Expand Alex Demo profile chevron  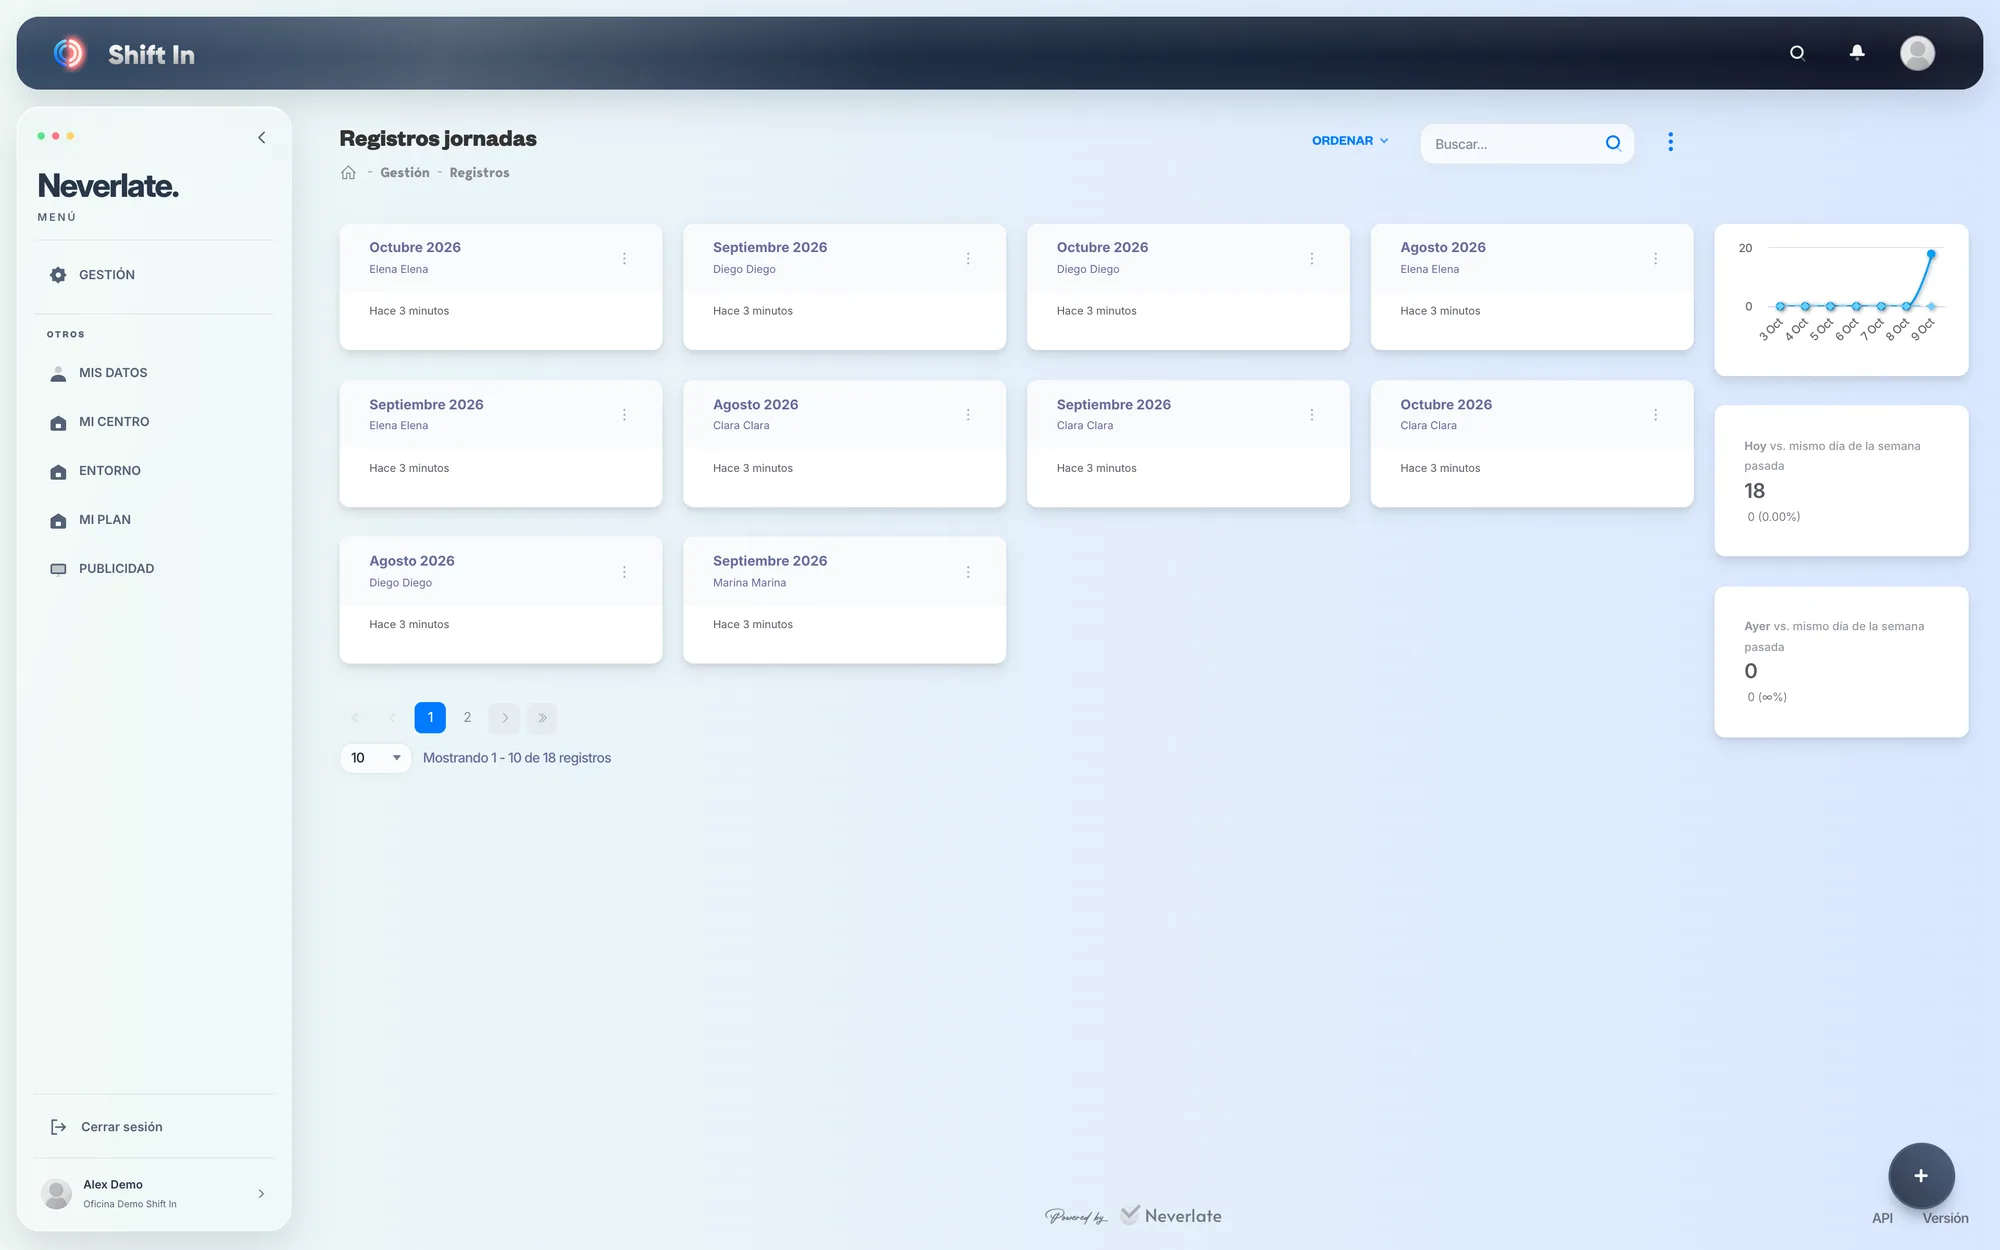click(x=261, y=1194)
